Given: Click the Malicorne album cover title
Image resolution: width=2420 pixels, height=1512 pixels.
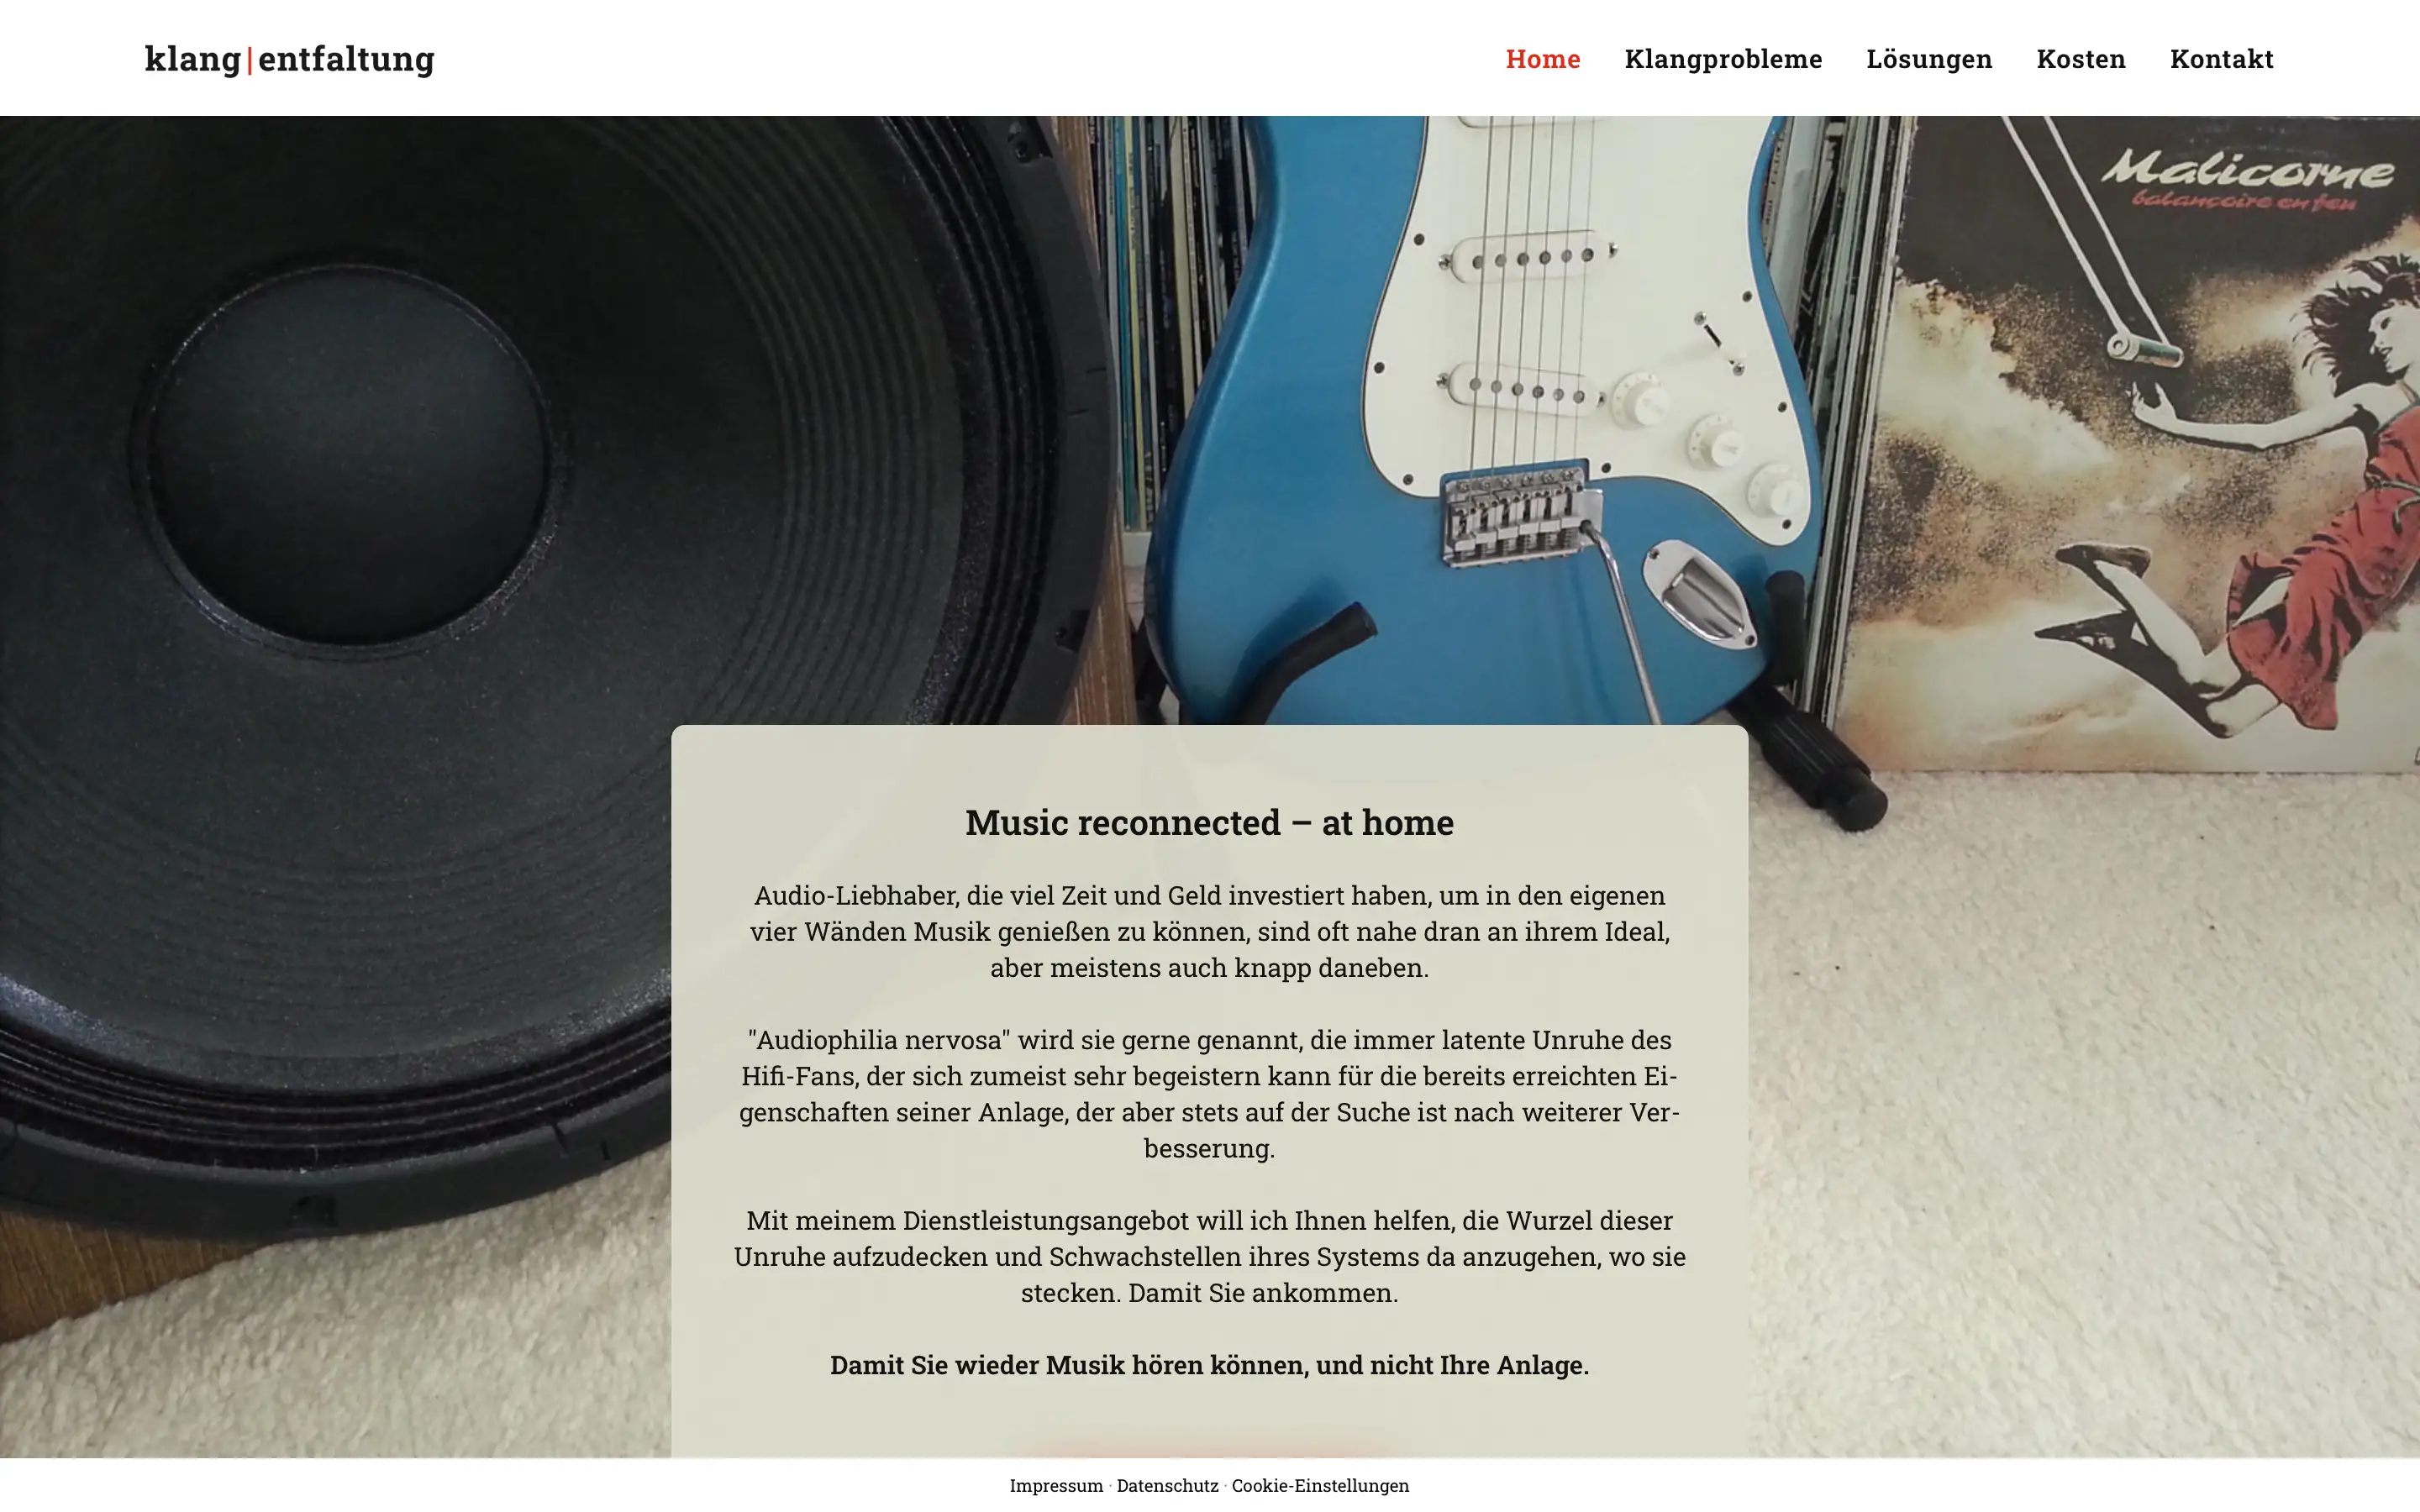Looking at the screenshot, I should click(2246, 180).
